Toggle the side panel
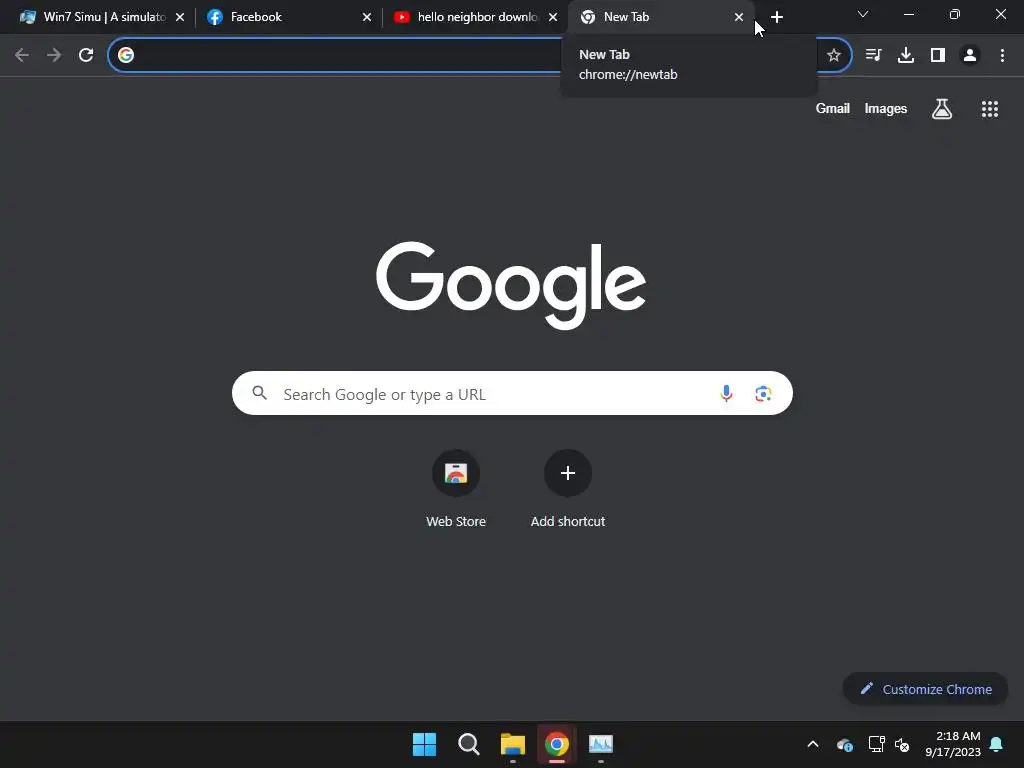The width and height of the screenshot is (1024, 768). coord(938,55)
